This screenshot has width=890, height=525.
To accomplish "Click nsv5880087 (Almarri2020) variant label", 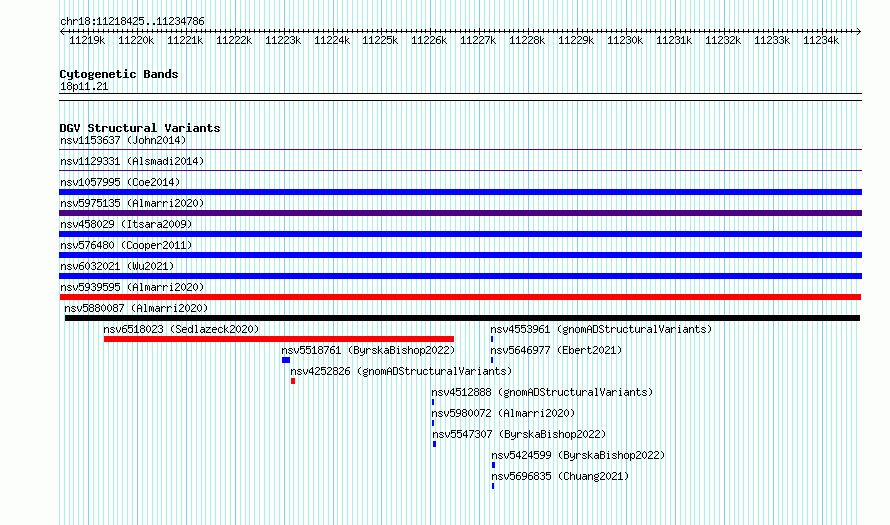I will pos(136,308).
